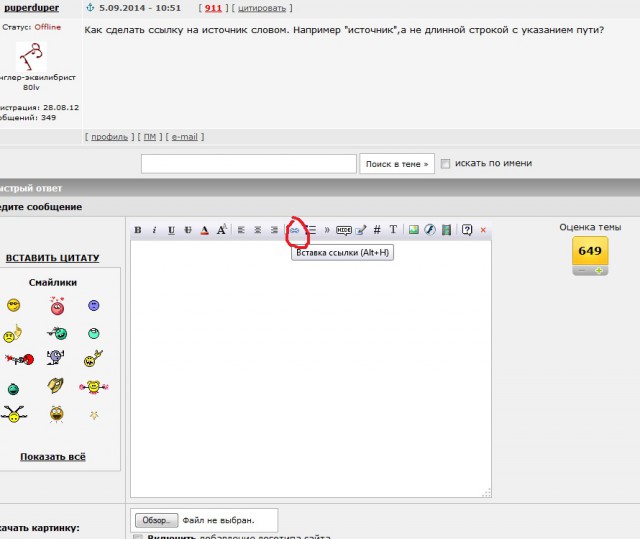Screen dimensions: 640x539
Task: Open post number 911 link
Action: pyautogui.click(x=213, y=8)
